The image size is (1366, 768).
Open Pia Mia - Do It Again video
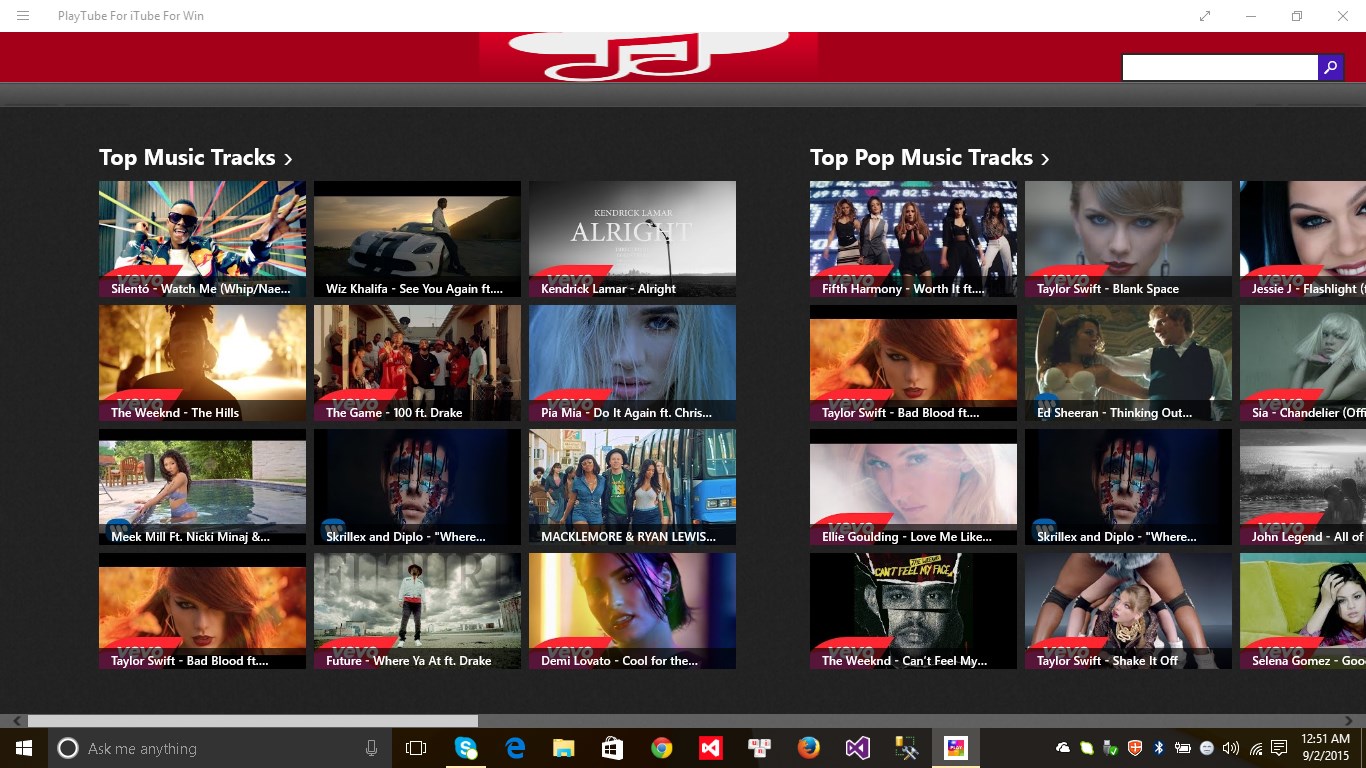(x=632, y=363)
